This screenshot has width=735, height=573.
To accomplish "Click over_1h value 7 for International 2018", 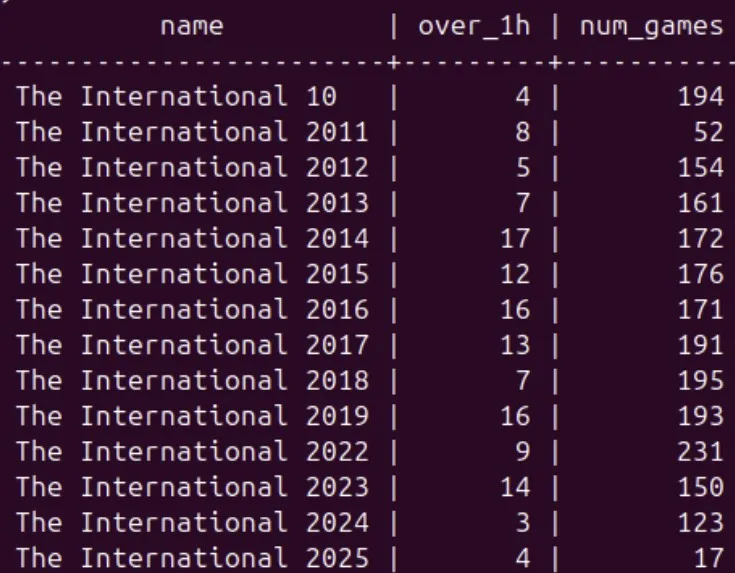I will click(x=523, y=381).
